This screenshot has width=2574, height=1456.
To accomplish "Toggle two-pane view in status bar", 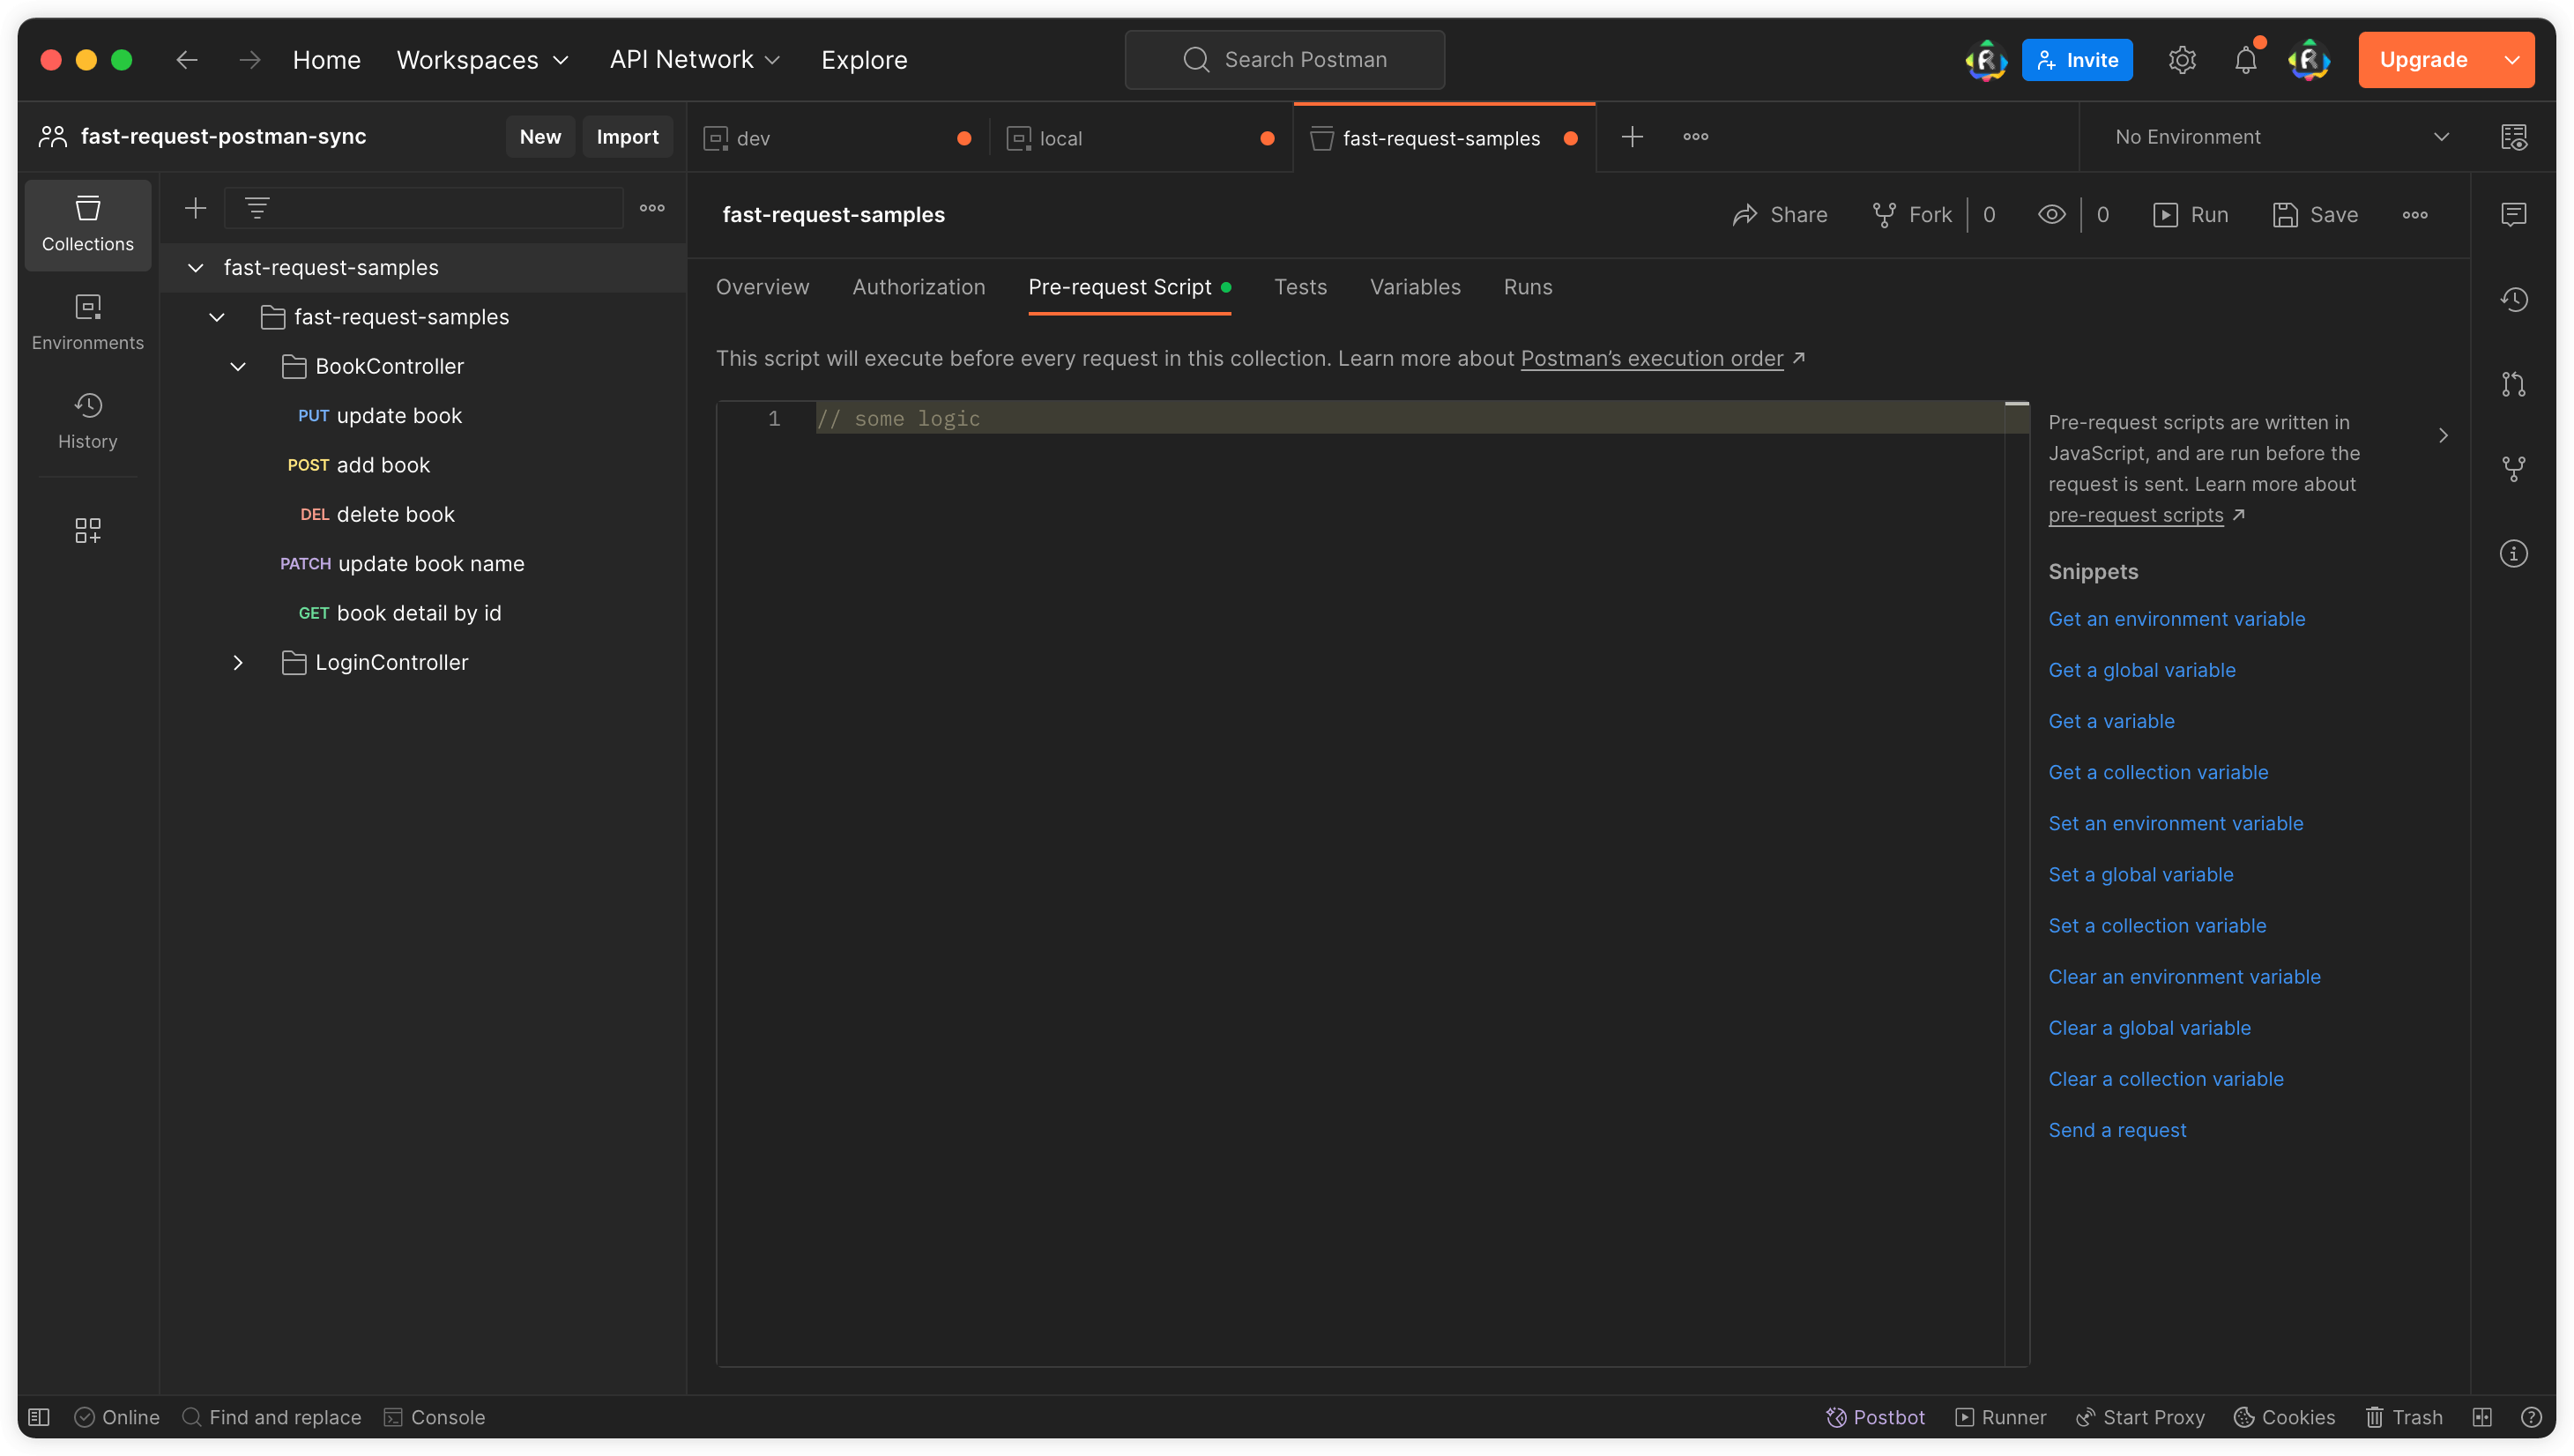I will click(x=2482, y=1417).
